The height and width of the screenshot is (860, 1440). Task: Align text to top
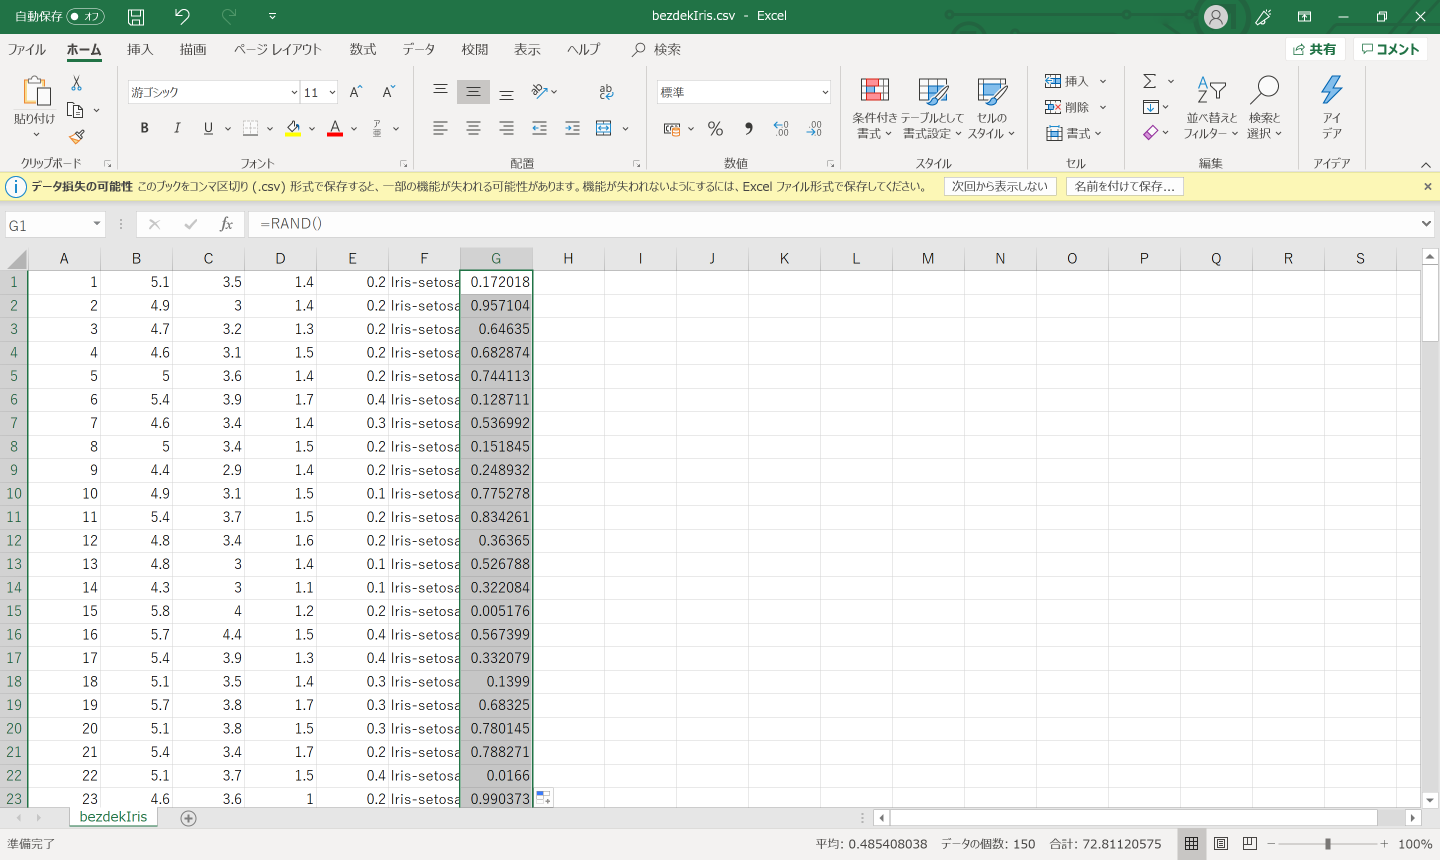[440, 91]
